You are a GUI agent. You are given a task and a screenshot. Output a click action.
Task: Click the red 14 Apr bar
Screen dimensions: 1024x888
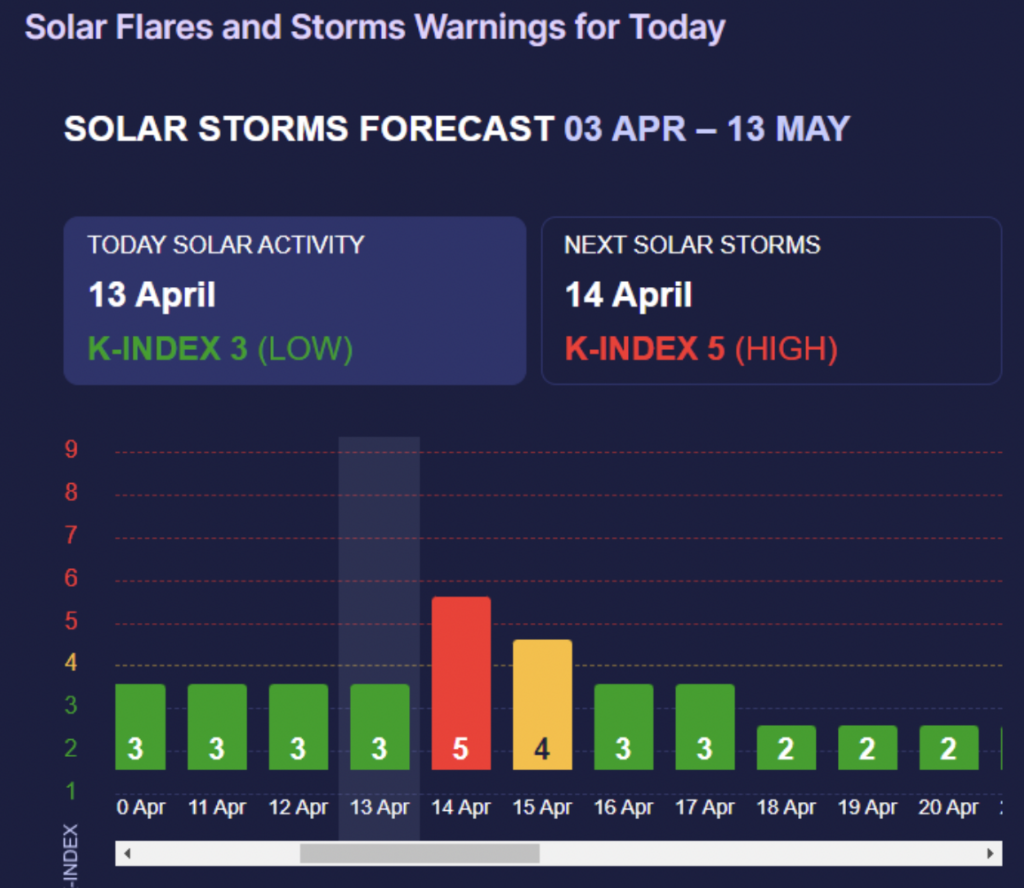pyautogui.click(x=461, y=684)
